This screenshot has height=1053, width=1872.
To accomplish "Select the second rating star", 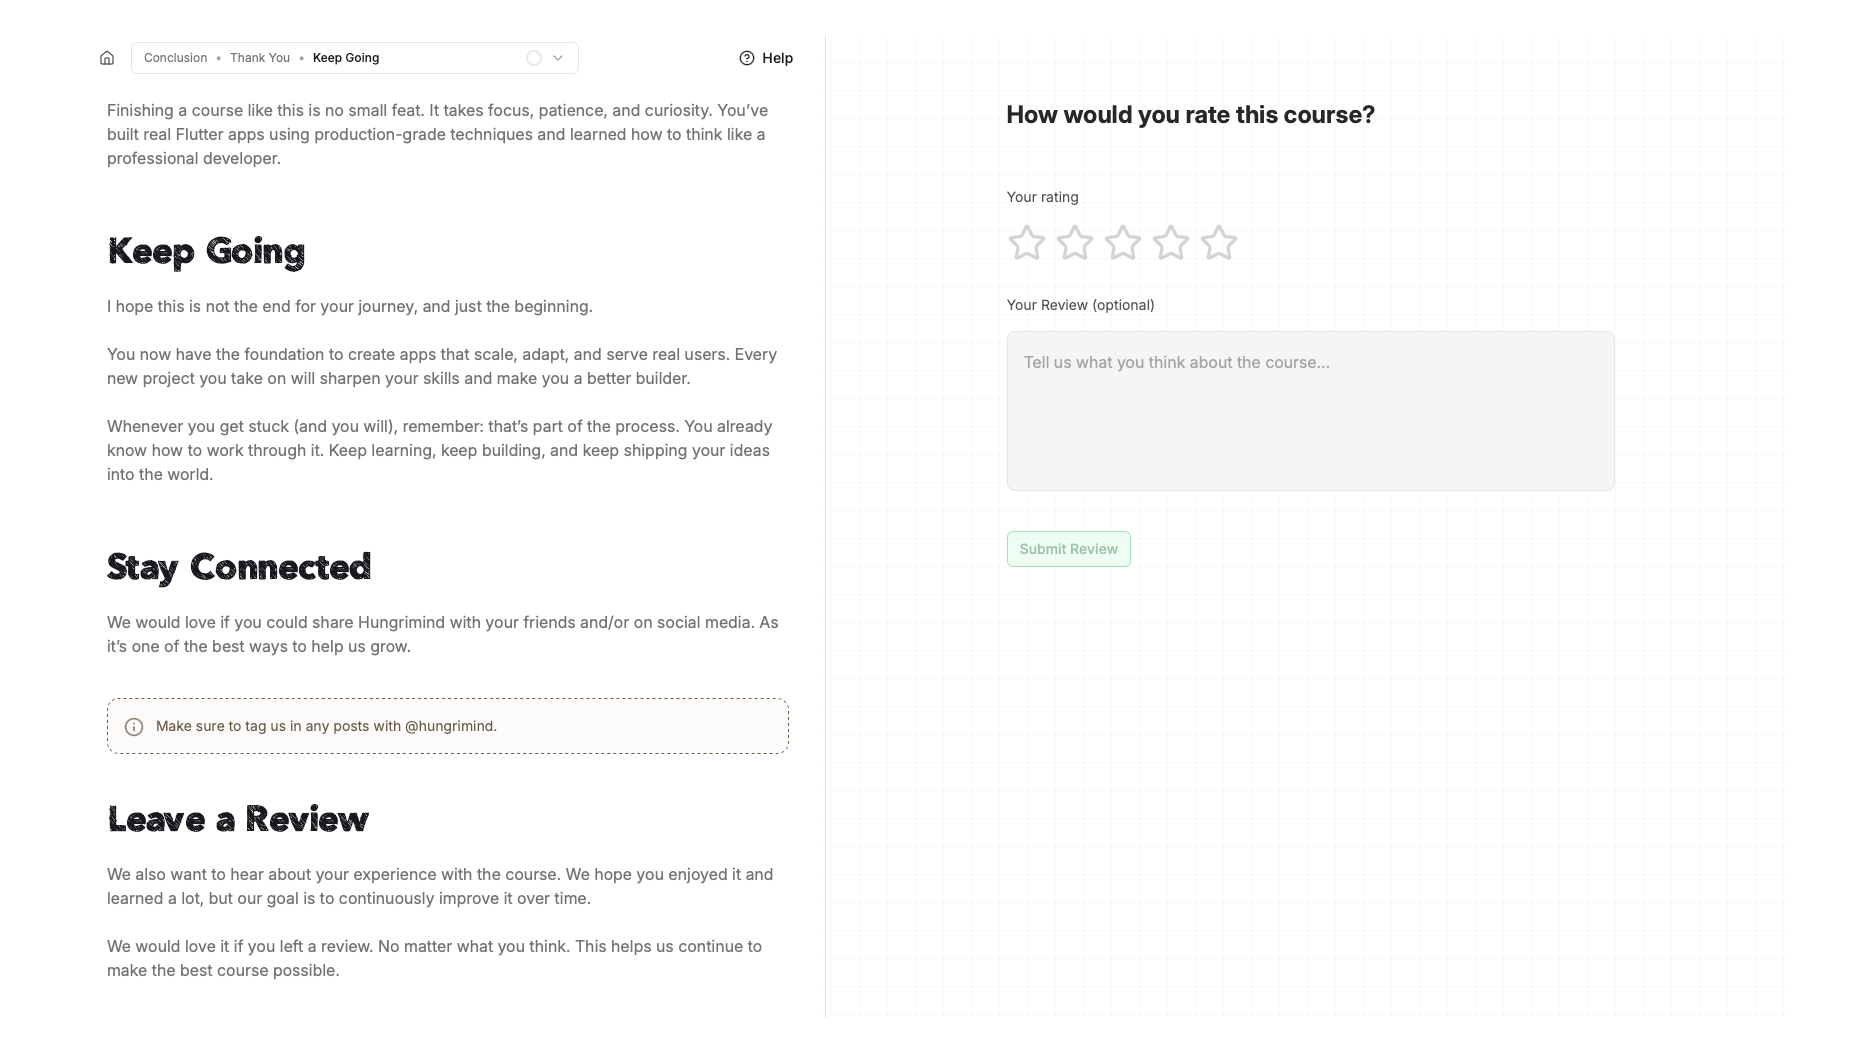I will 1074,242.
